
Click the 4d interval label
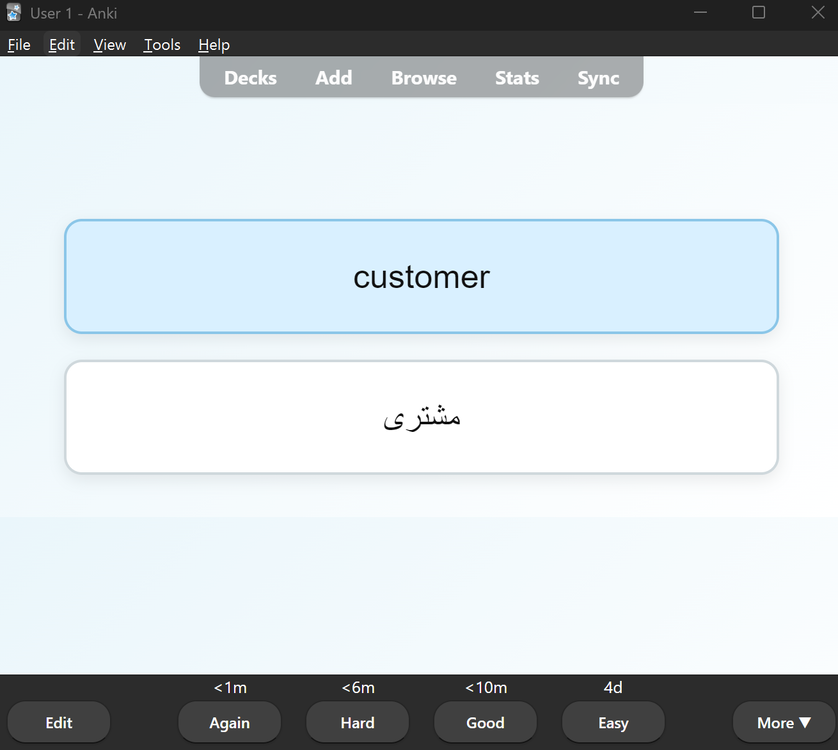click(613, 687)
